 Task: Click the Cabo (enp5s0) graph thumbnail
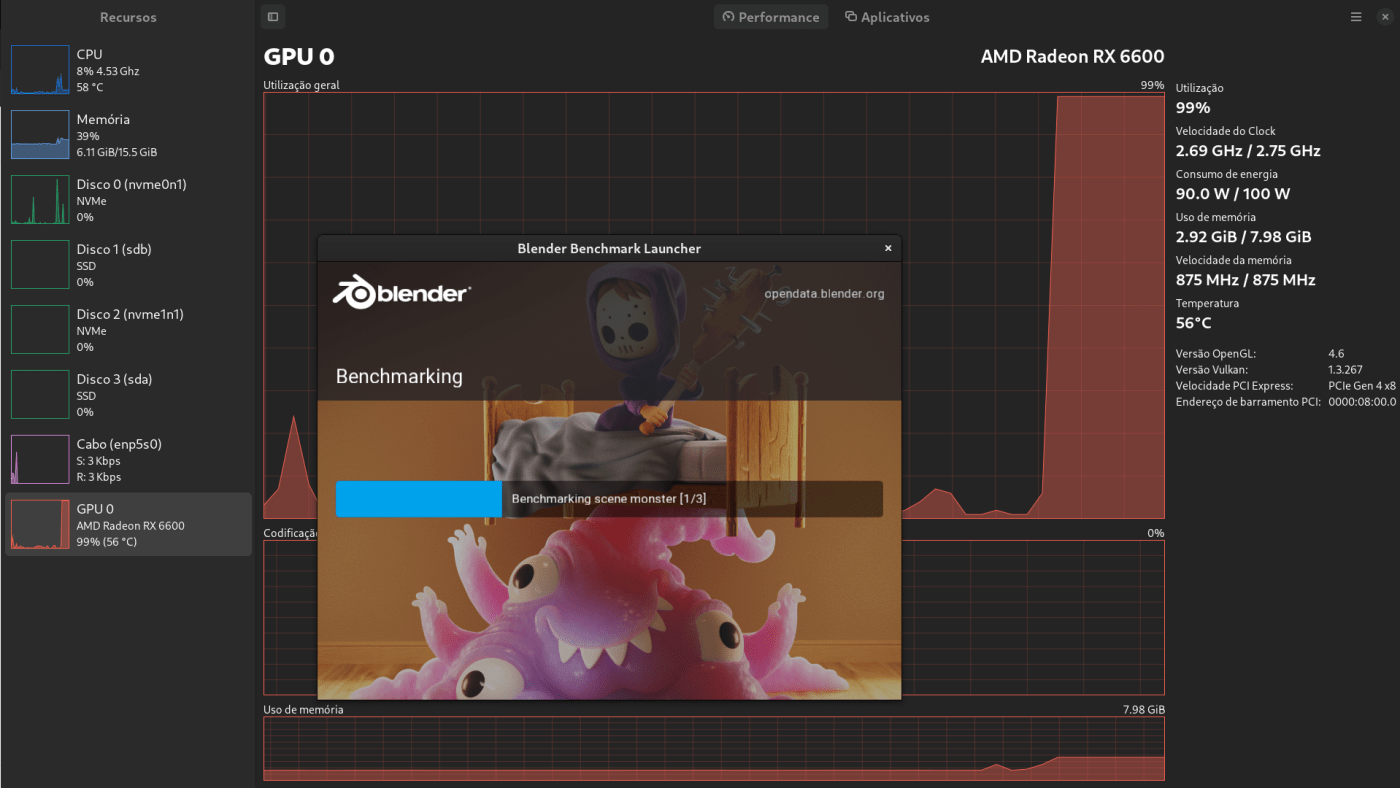pos(40,459)
